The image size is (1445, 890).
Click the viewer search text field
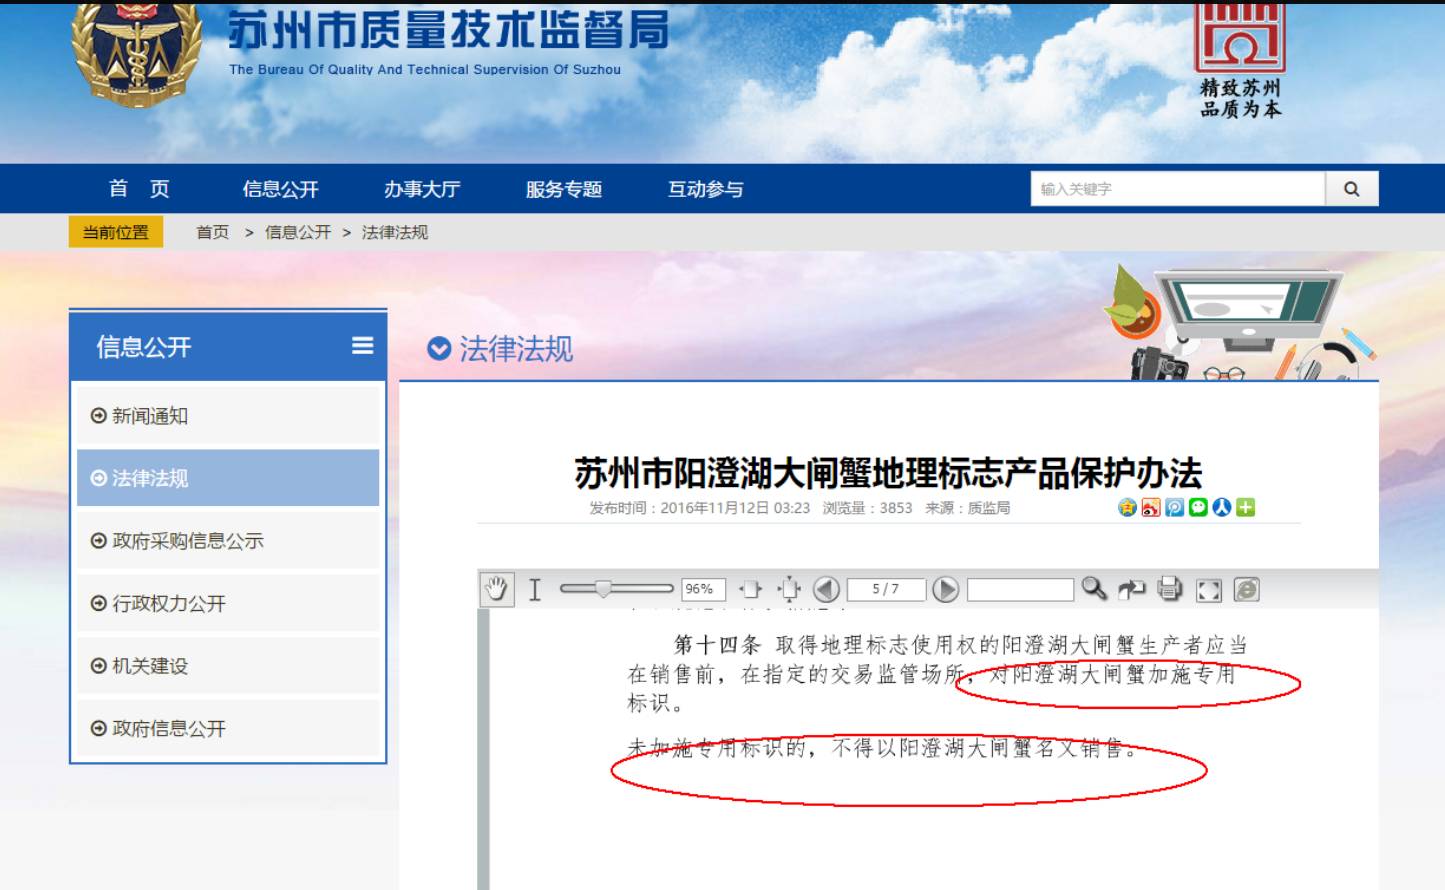coord(1020,589)
